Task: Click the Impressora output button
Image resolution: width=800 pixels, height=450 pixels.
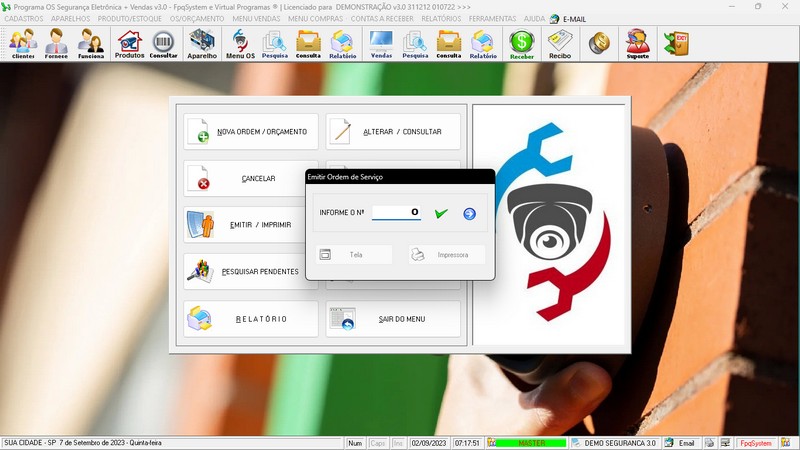Action: 446,255
